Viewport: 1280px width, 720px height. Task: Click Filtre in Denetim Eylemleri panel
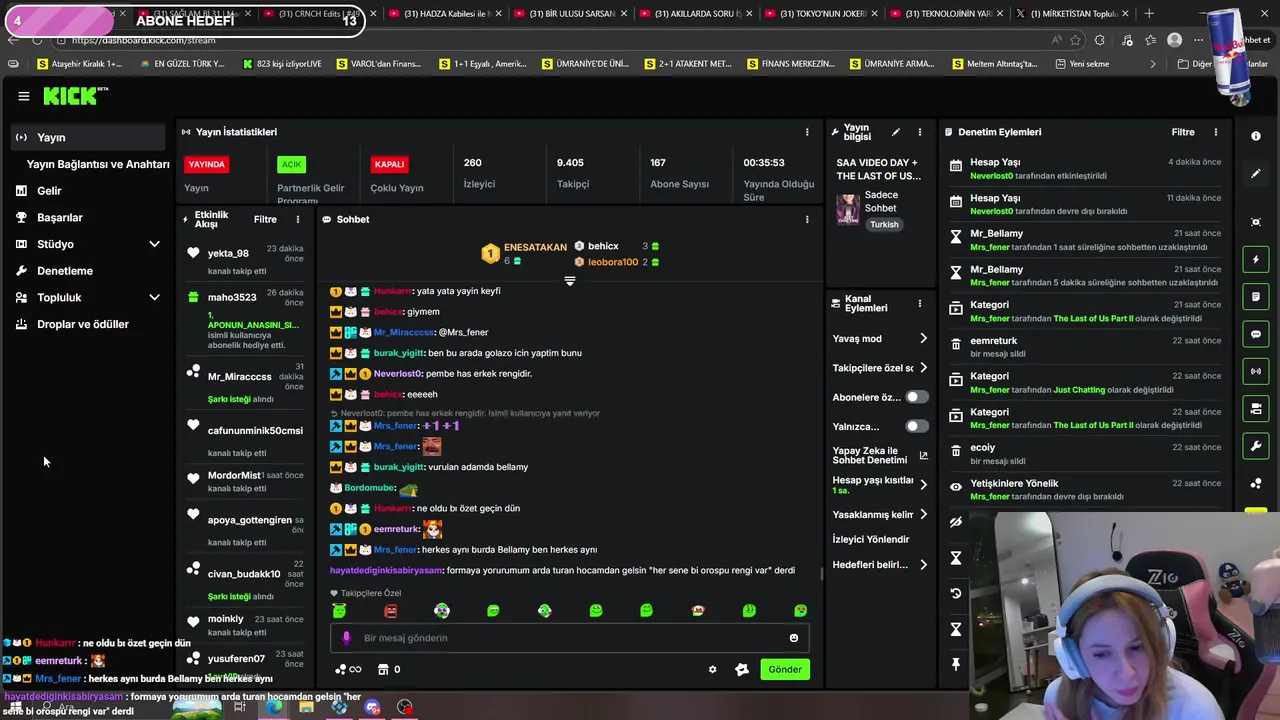pyautogui.click(x=1183, y=132)
